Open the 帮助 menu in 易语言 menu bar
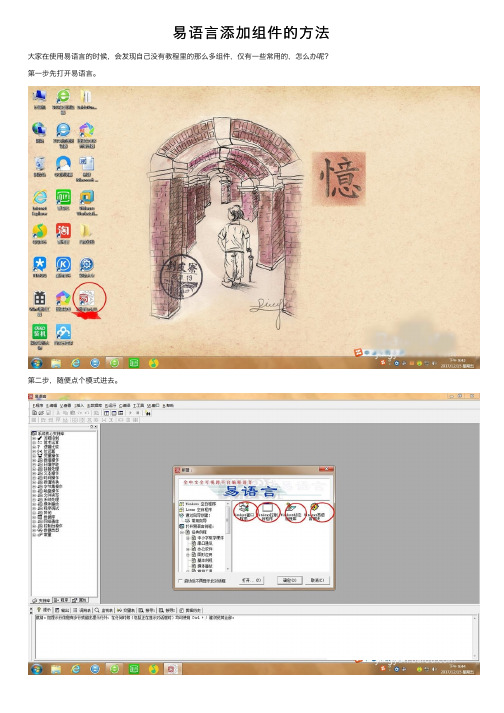The image size is (504, 713). click(168, 405)
